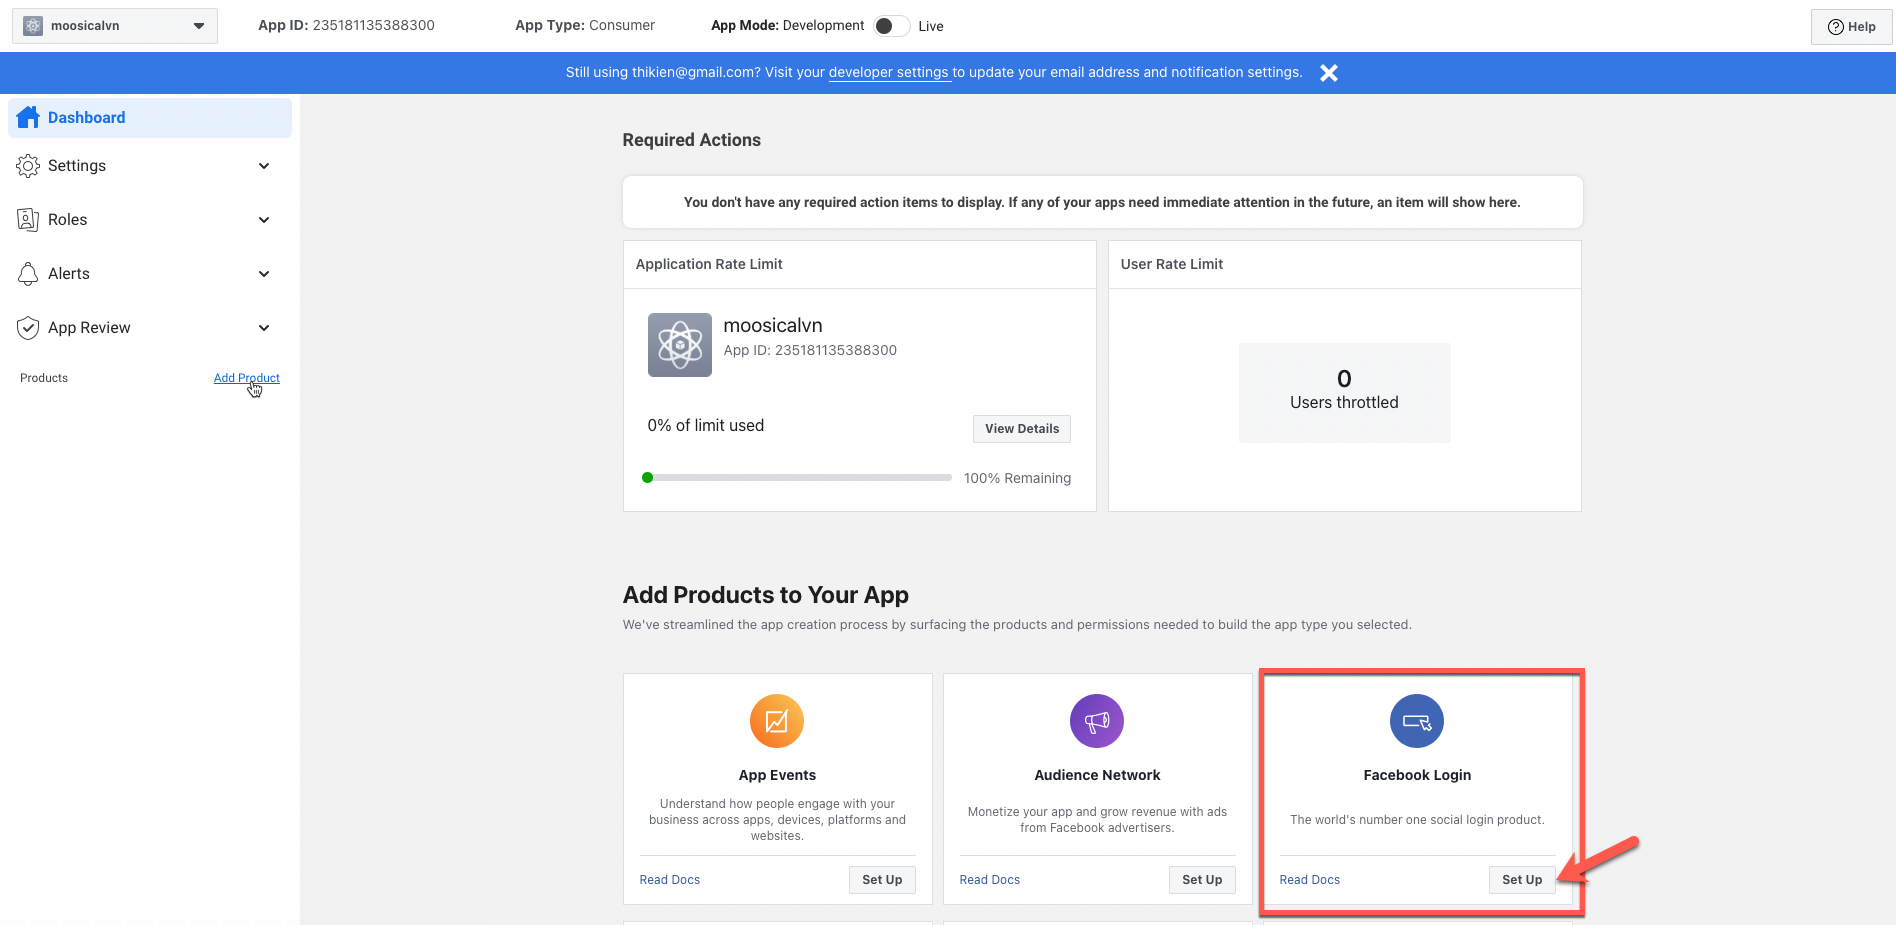Expand the App Review sidebar section

[x=264, y=328]
